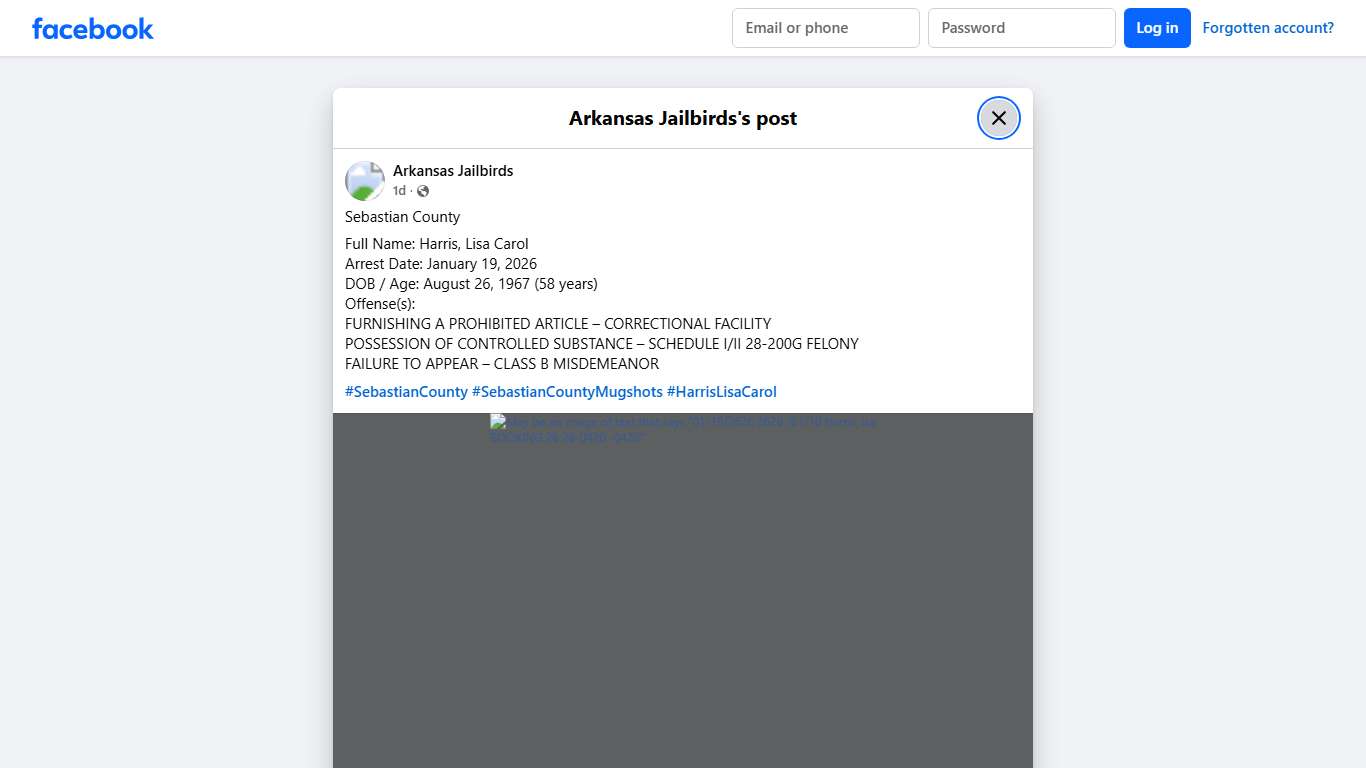
Task: Click the broken image icon in post
Action: (x=497, y=422)
